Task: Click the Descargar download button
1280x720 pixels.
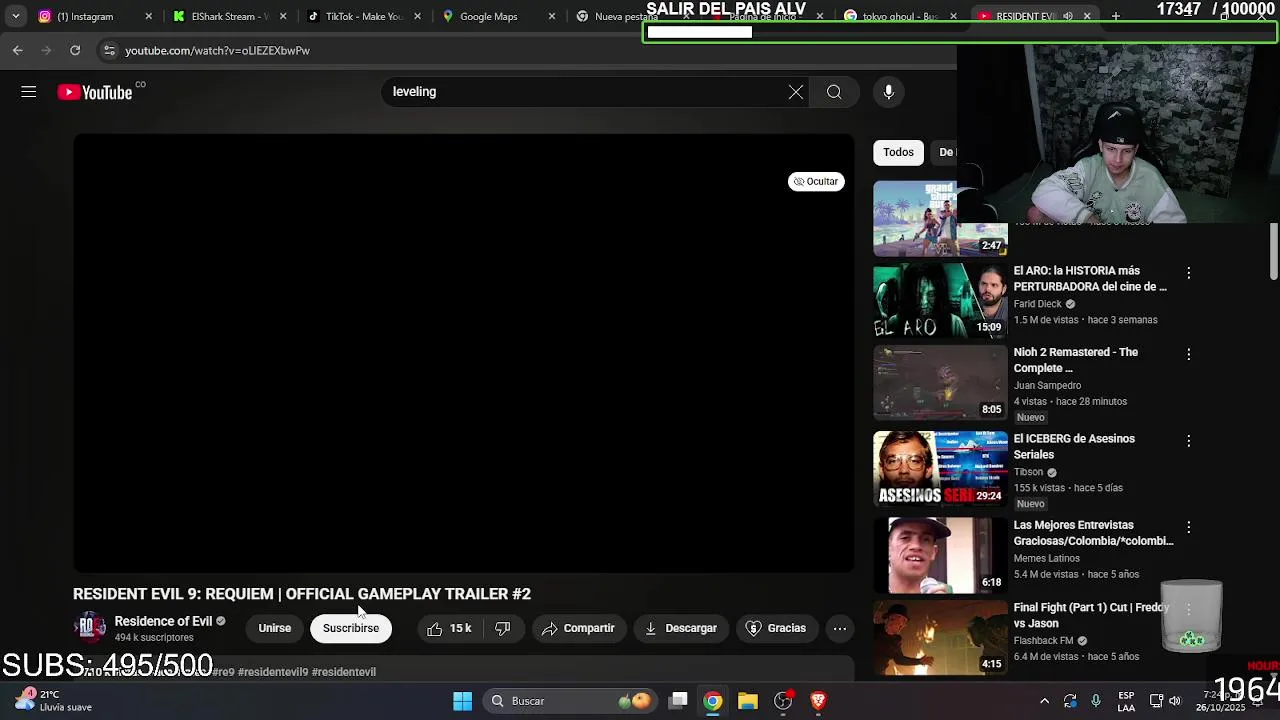Action: click(681, 628)
